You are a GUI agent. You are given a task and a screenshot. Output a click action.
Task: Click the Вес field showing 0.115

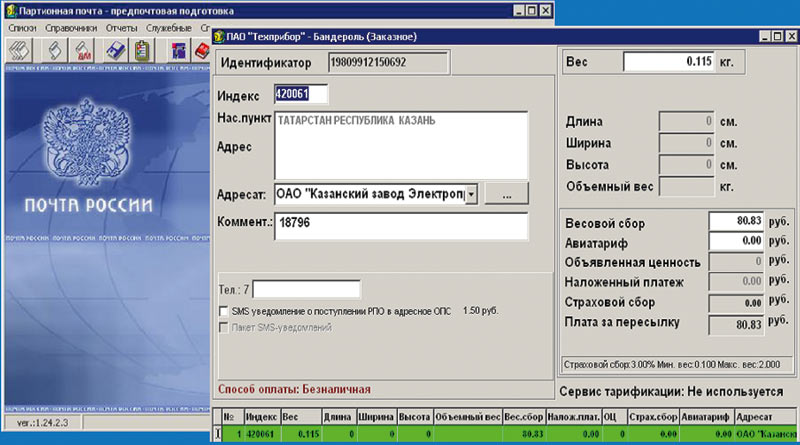pyautogui.click(x=668, y=62)
